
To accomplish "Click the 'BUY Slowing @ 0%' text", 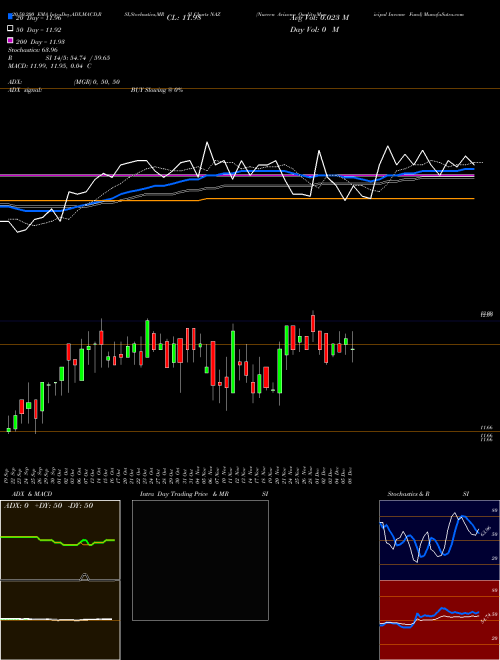I will click(x=157, y=90).
